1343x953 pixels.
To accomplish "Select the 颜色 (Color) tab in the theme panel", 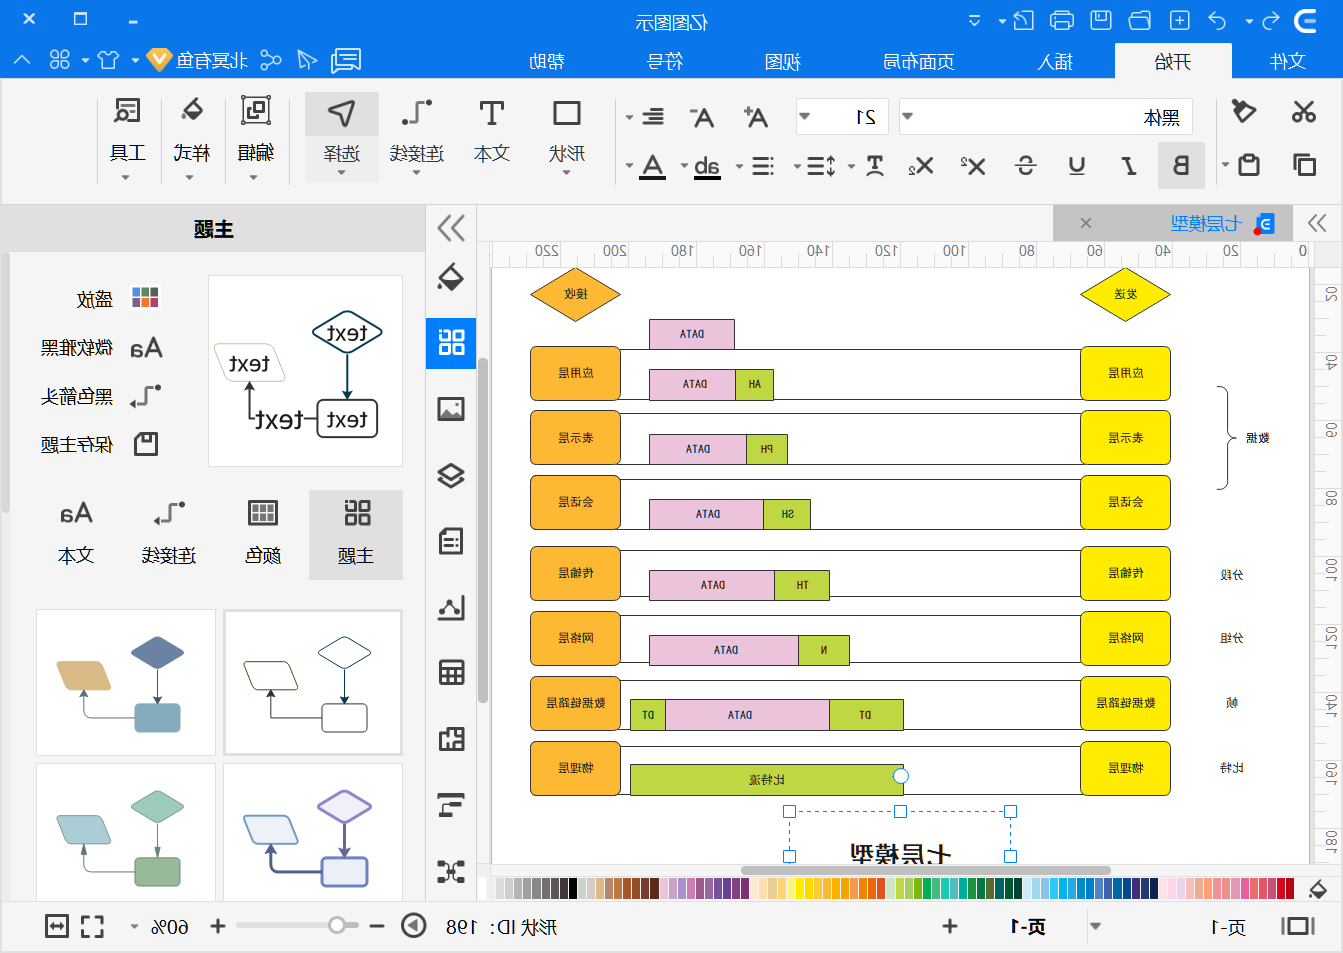I will click(x=263, y=535).
